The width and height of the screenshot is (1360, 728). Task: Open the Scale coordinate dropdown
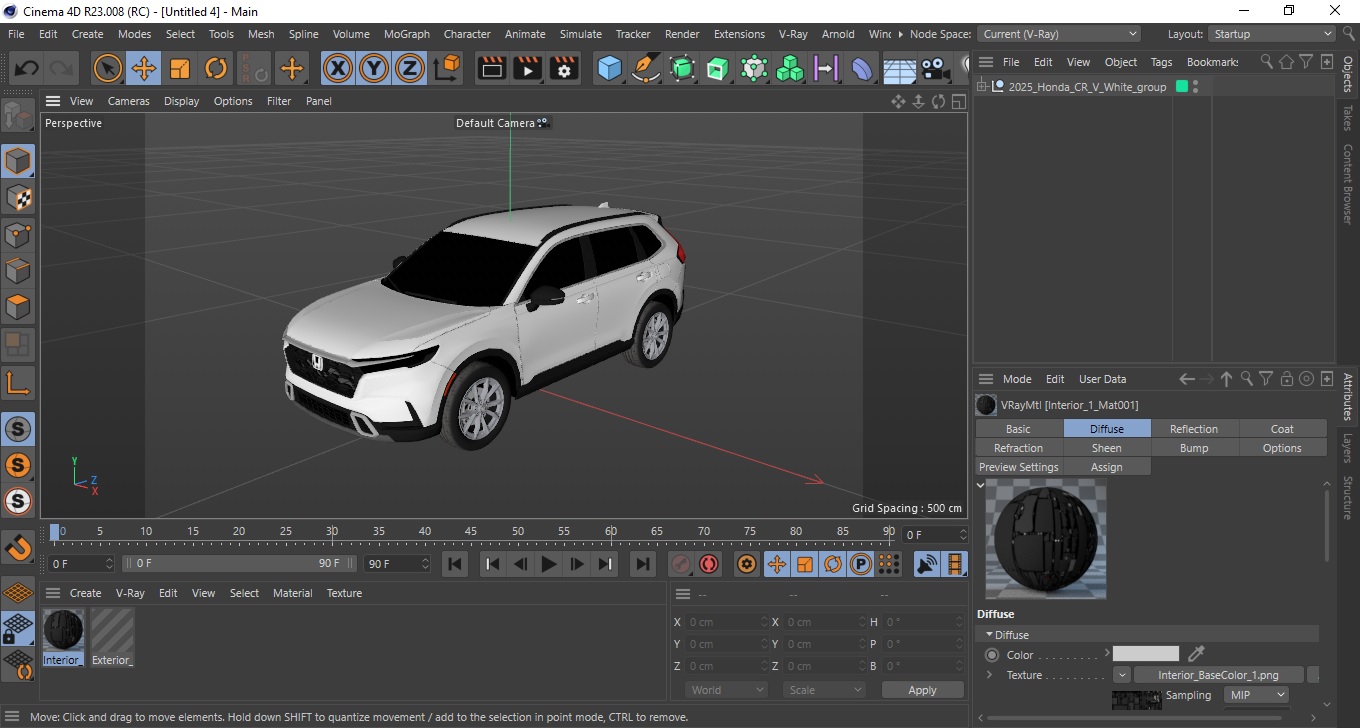click(825, 690)
